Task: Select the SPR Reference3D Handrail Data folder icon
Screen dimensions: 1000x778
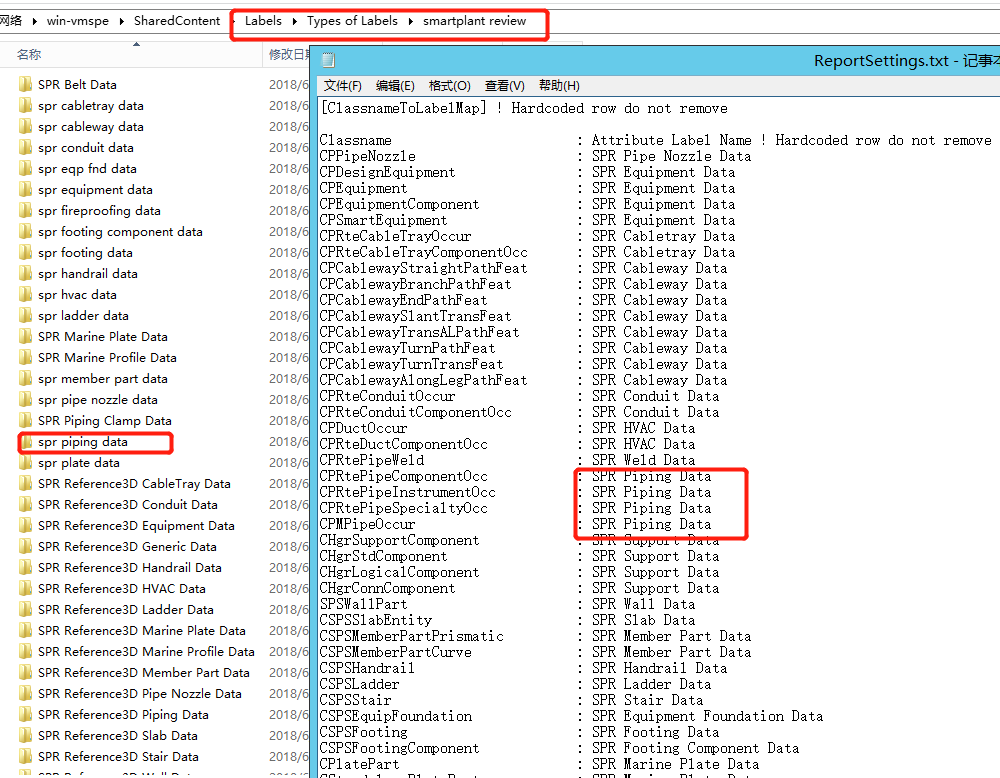Action: click(26, 568)
